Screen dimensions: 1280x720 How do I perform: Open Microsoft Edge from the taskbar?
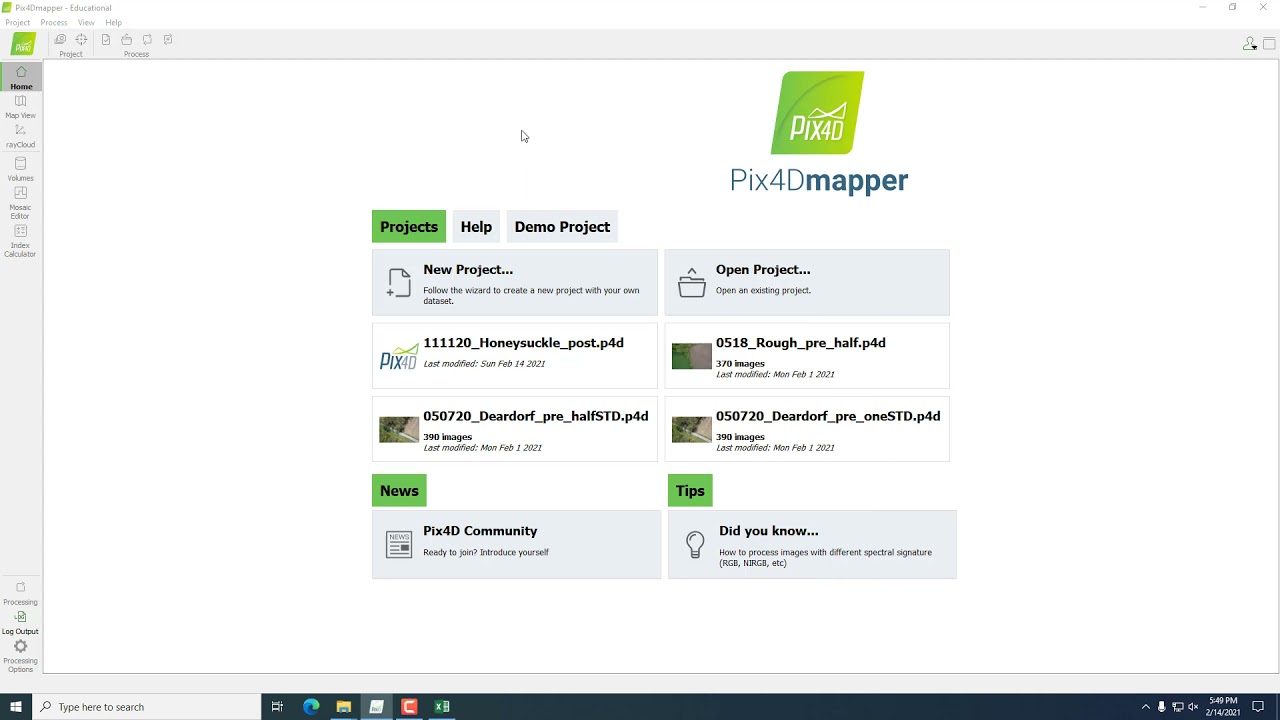pyautogui.click(x=311, y=707)
